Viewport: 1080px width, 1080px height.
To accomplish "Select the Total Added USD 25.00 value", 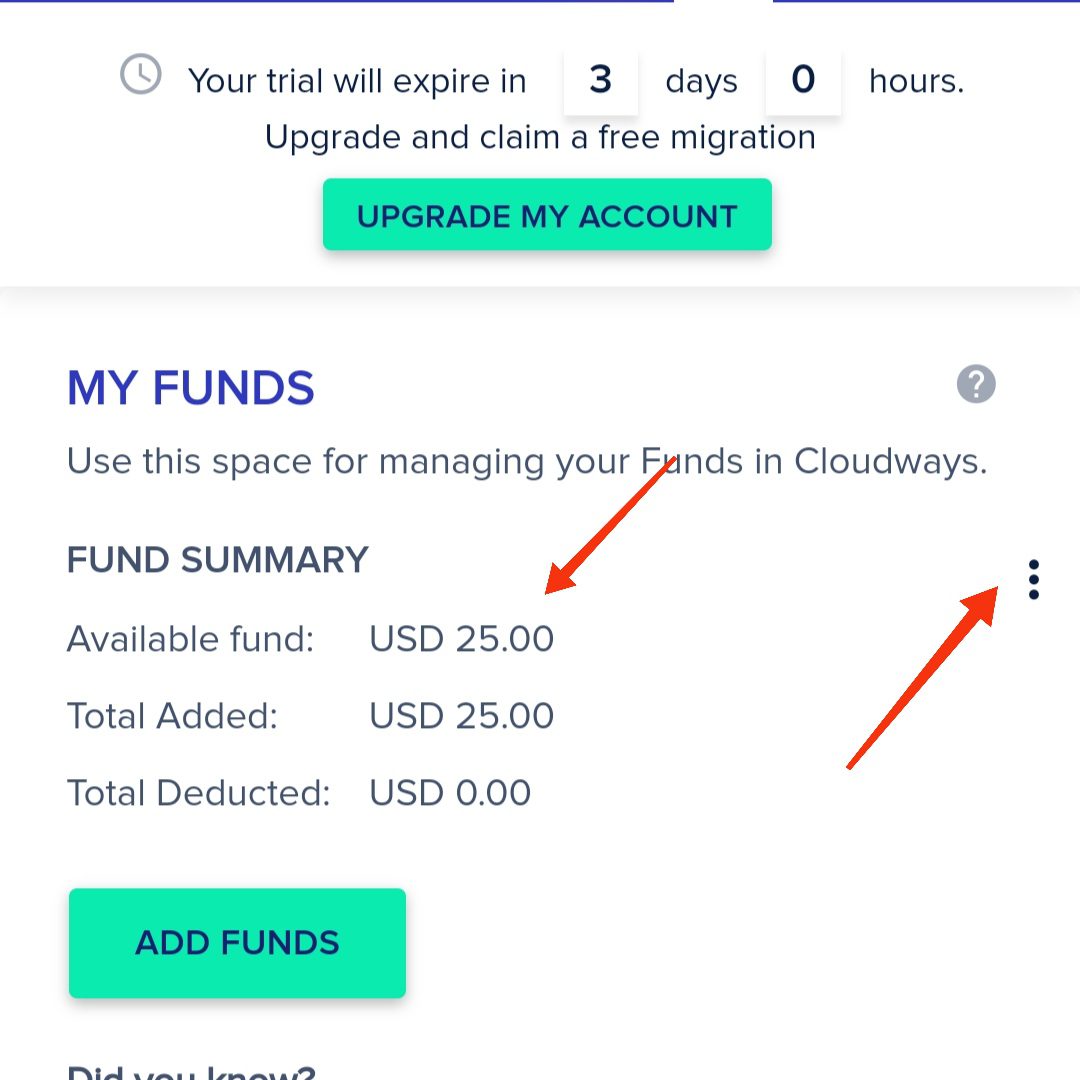I will [461, 716].
